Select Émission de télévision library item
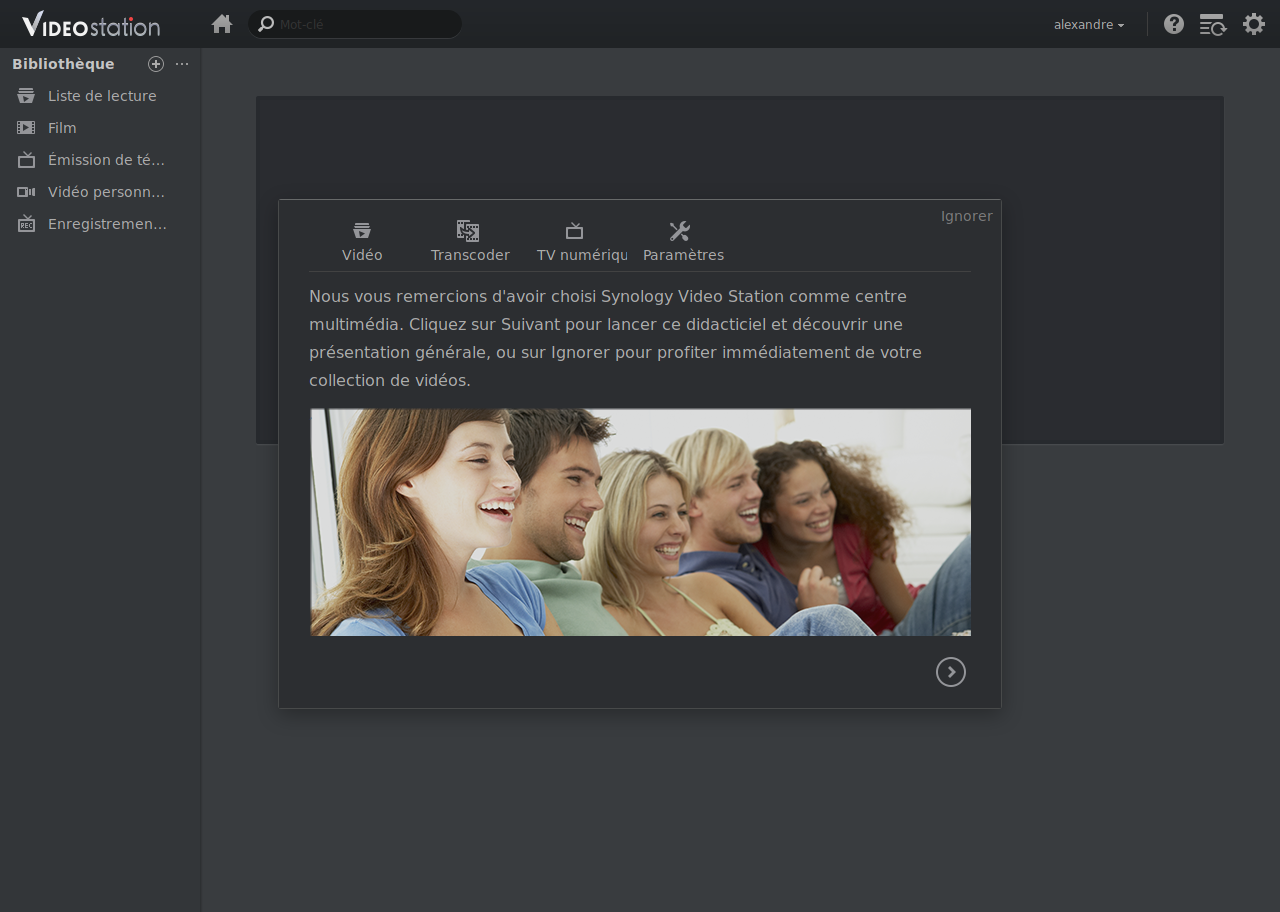 [x=105, y=160]
